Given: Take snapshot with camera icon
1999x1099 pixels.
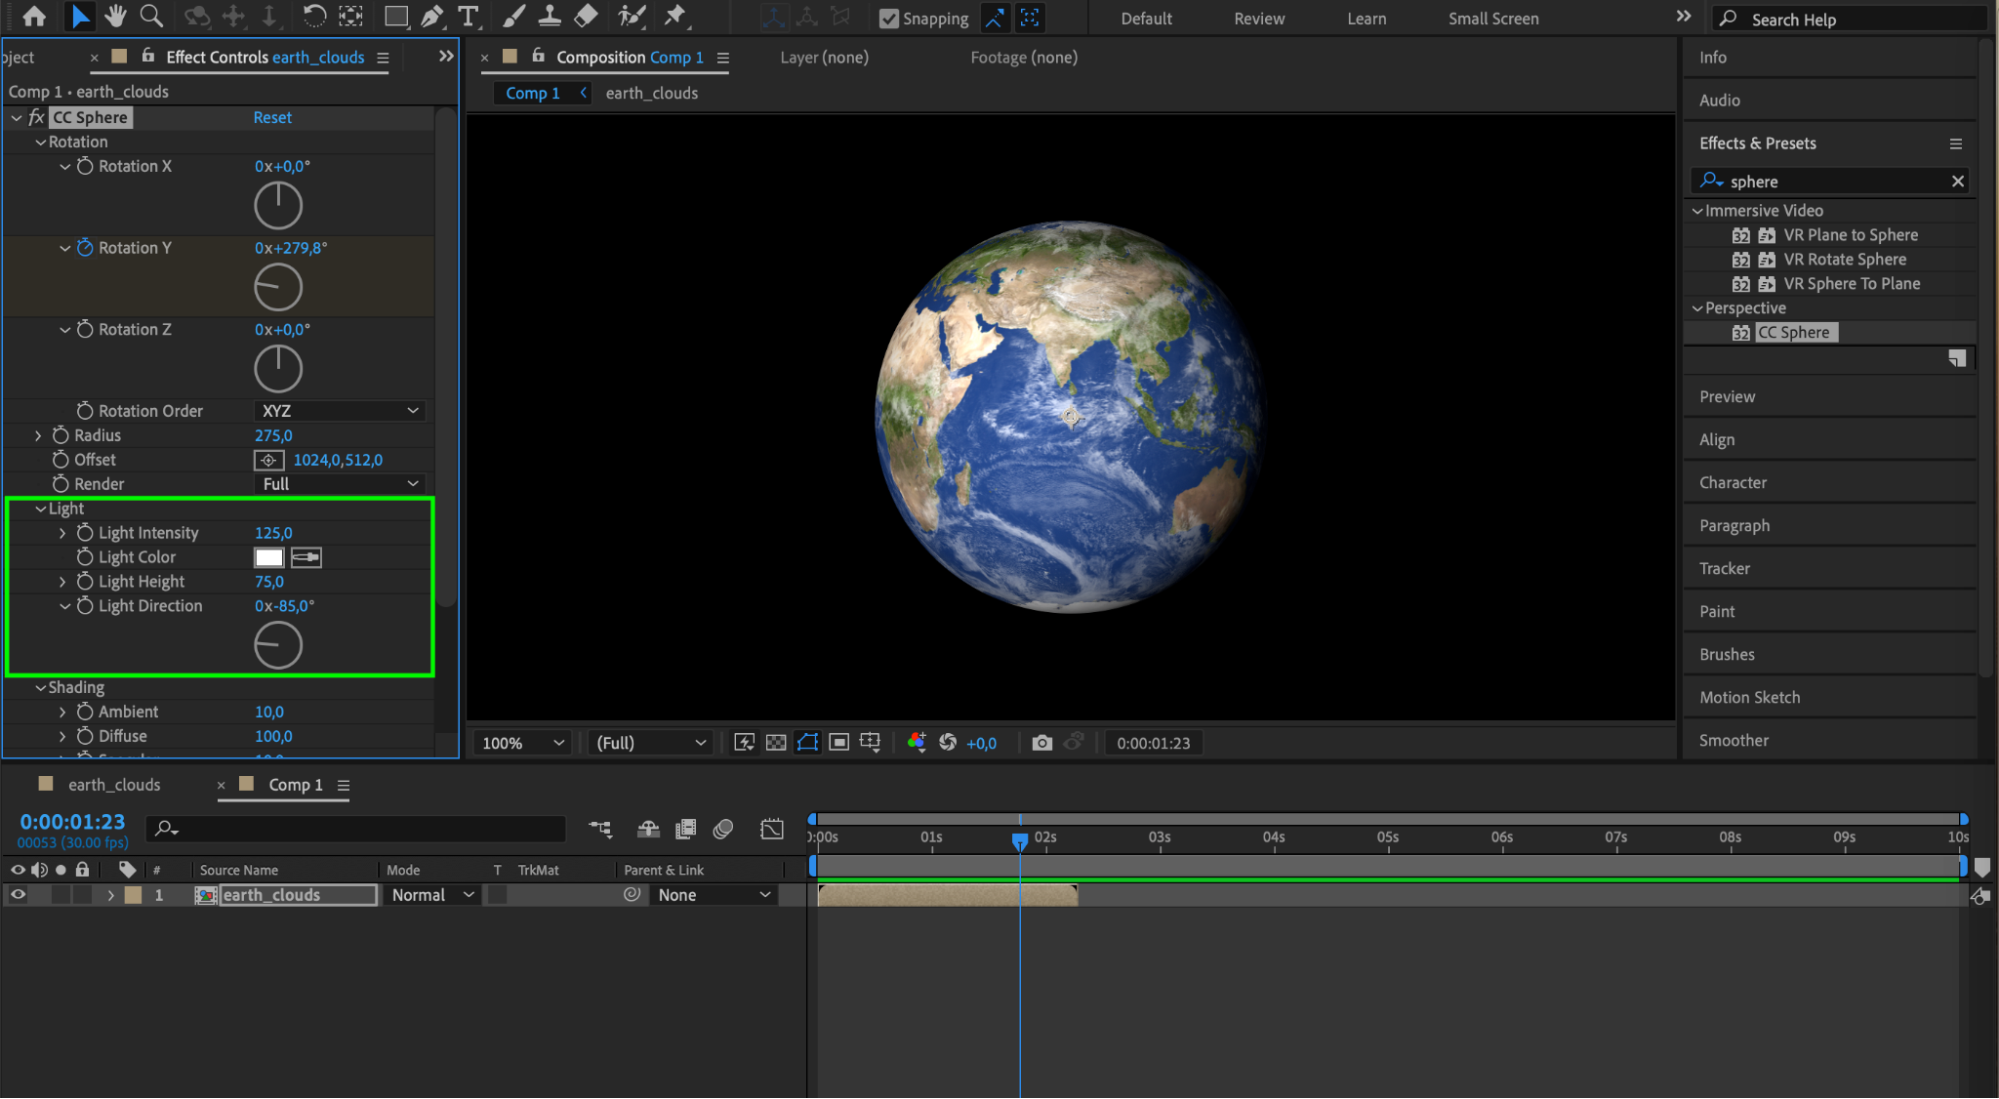Looking at the screenshot, I should point(1042,743).
